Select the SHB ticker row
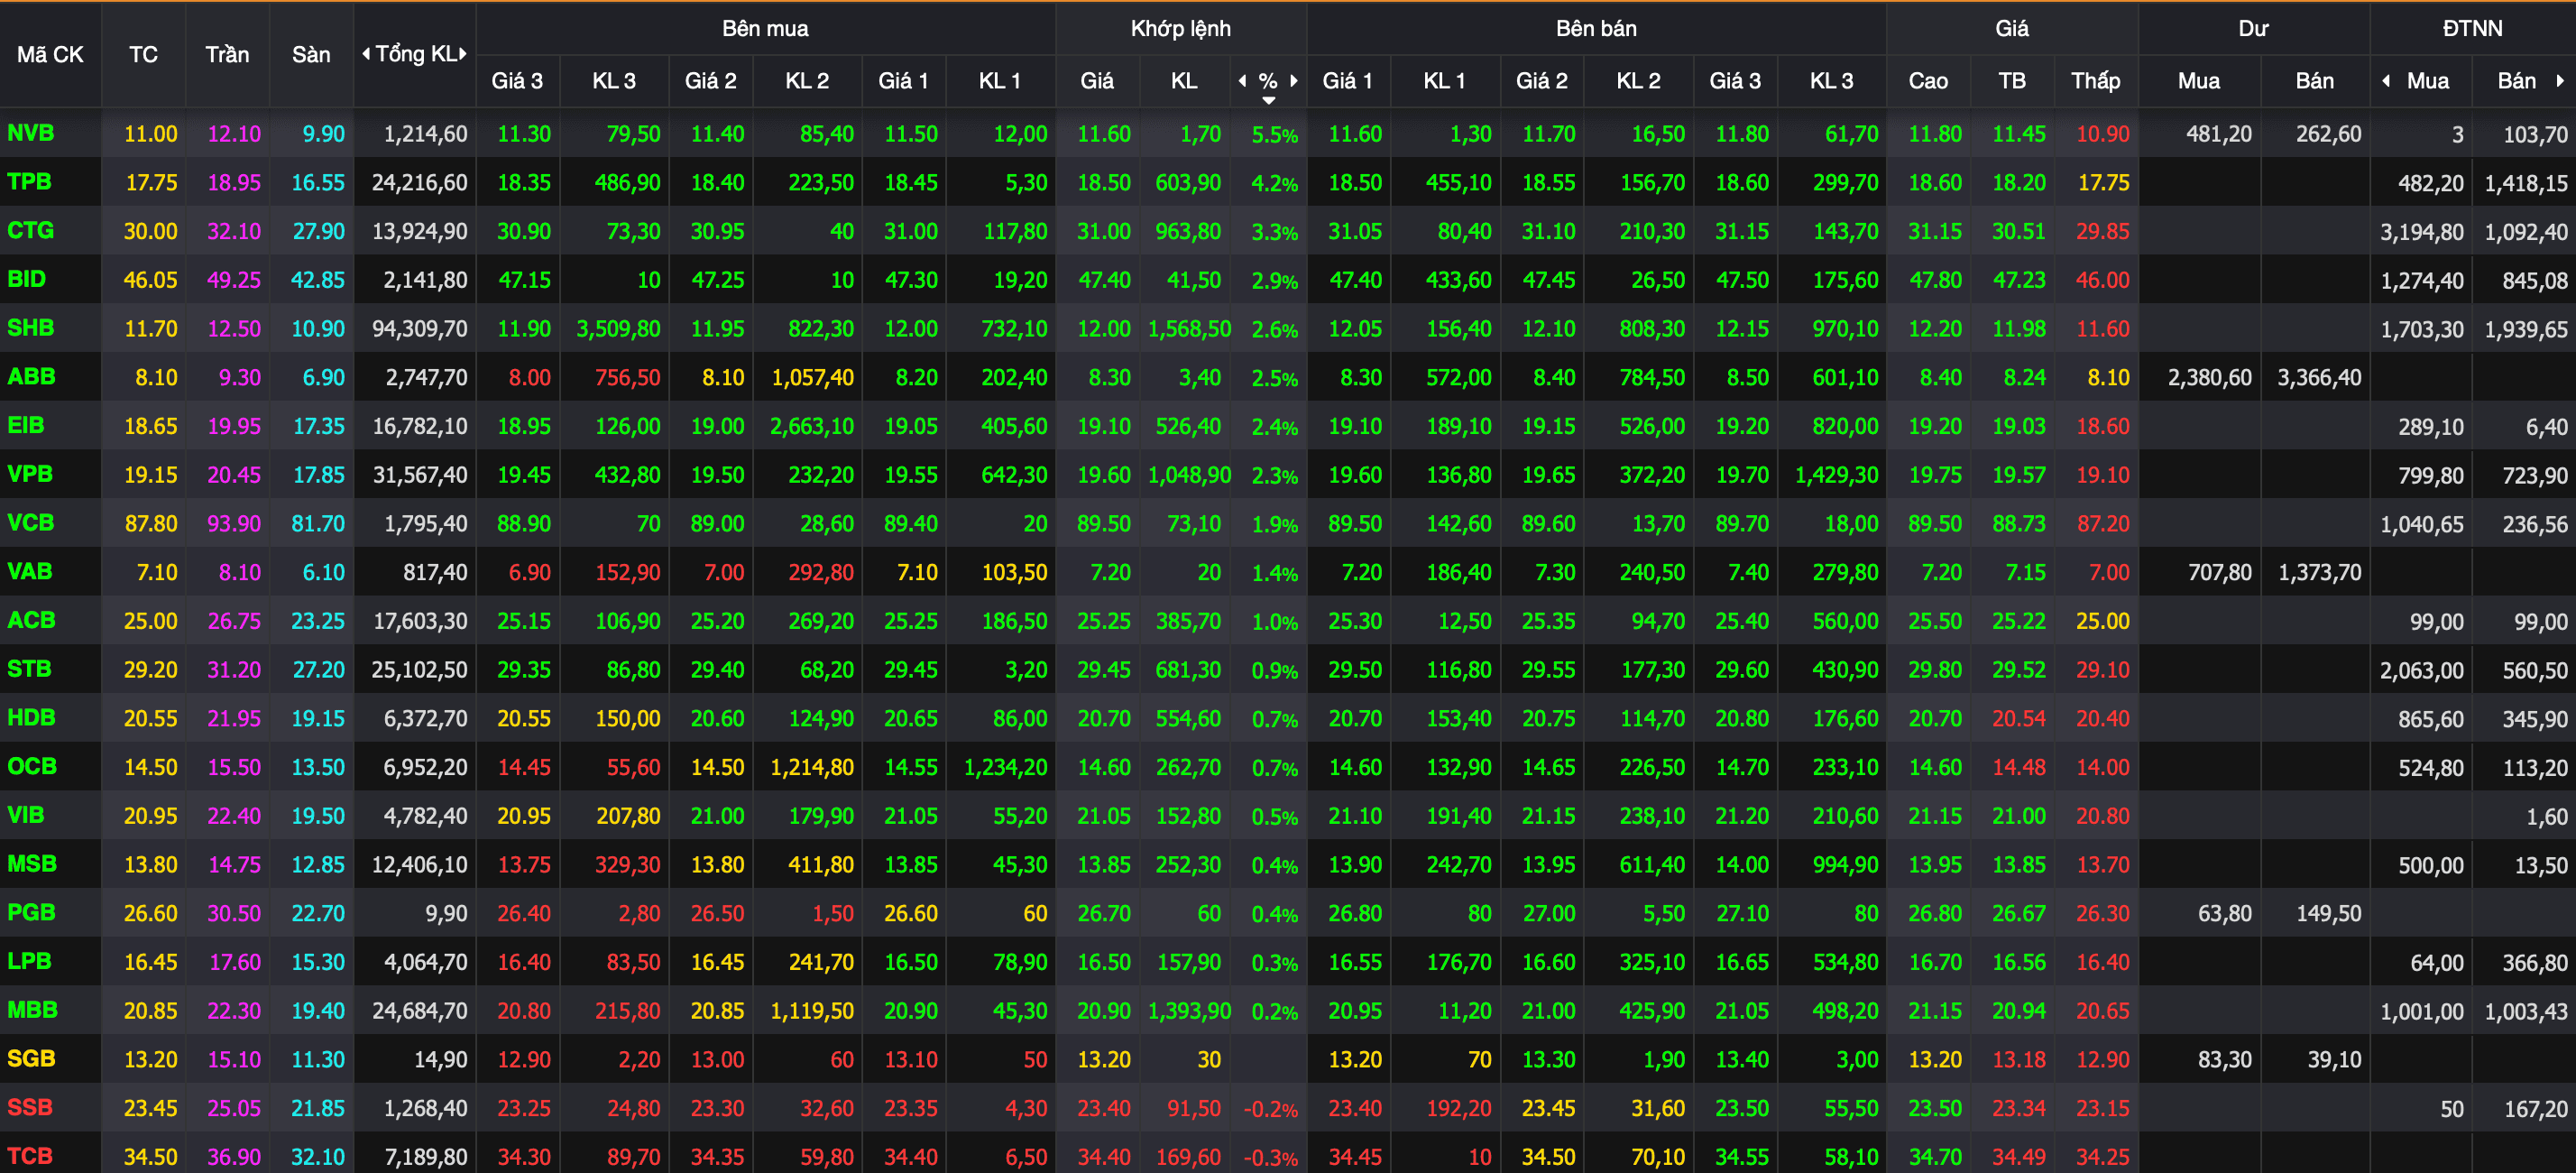 (31, 328)
